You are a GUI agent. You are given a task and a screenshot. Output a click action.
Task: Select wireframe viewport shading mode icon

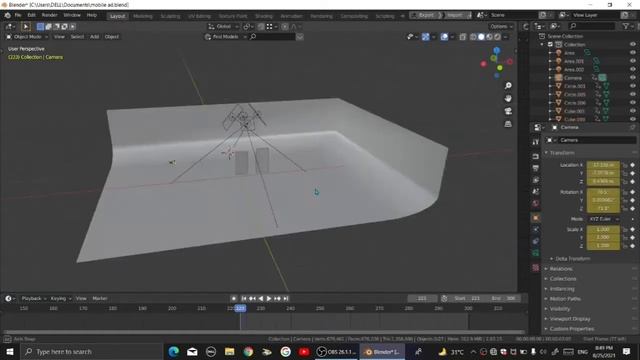[x=473, y=37]
